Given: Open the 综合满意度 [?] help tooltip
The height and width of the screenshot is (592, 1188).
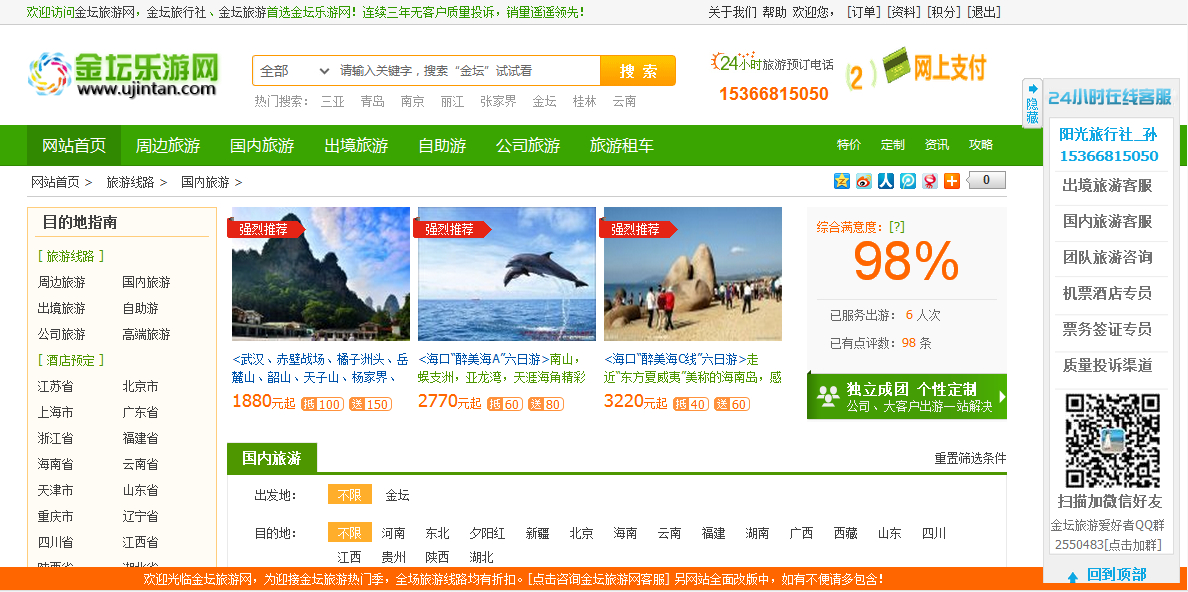Looking at the screenshot, I should tap(897, 227).
